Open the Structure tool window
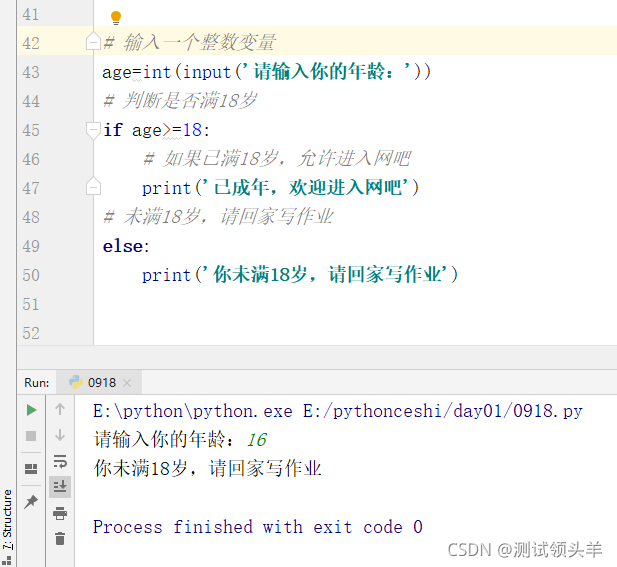This screenshot has height=567, width=617. click(7, 526)
